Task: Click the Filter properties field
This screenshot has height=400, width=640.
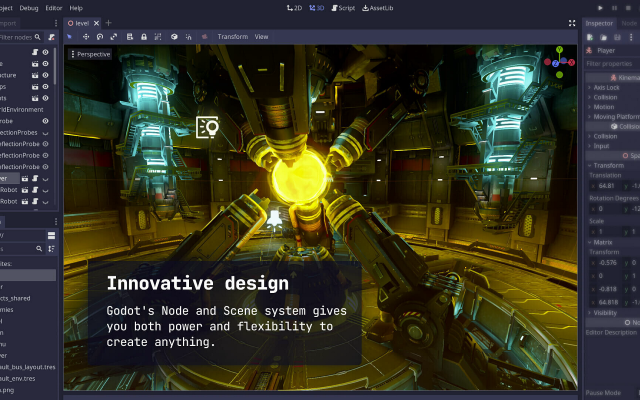Action: tap(612, 64)
